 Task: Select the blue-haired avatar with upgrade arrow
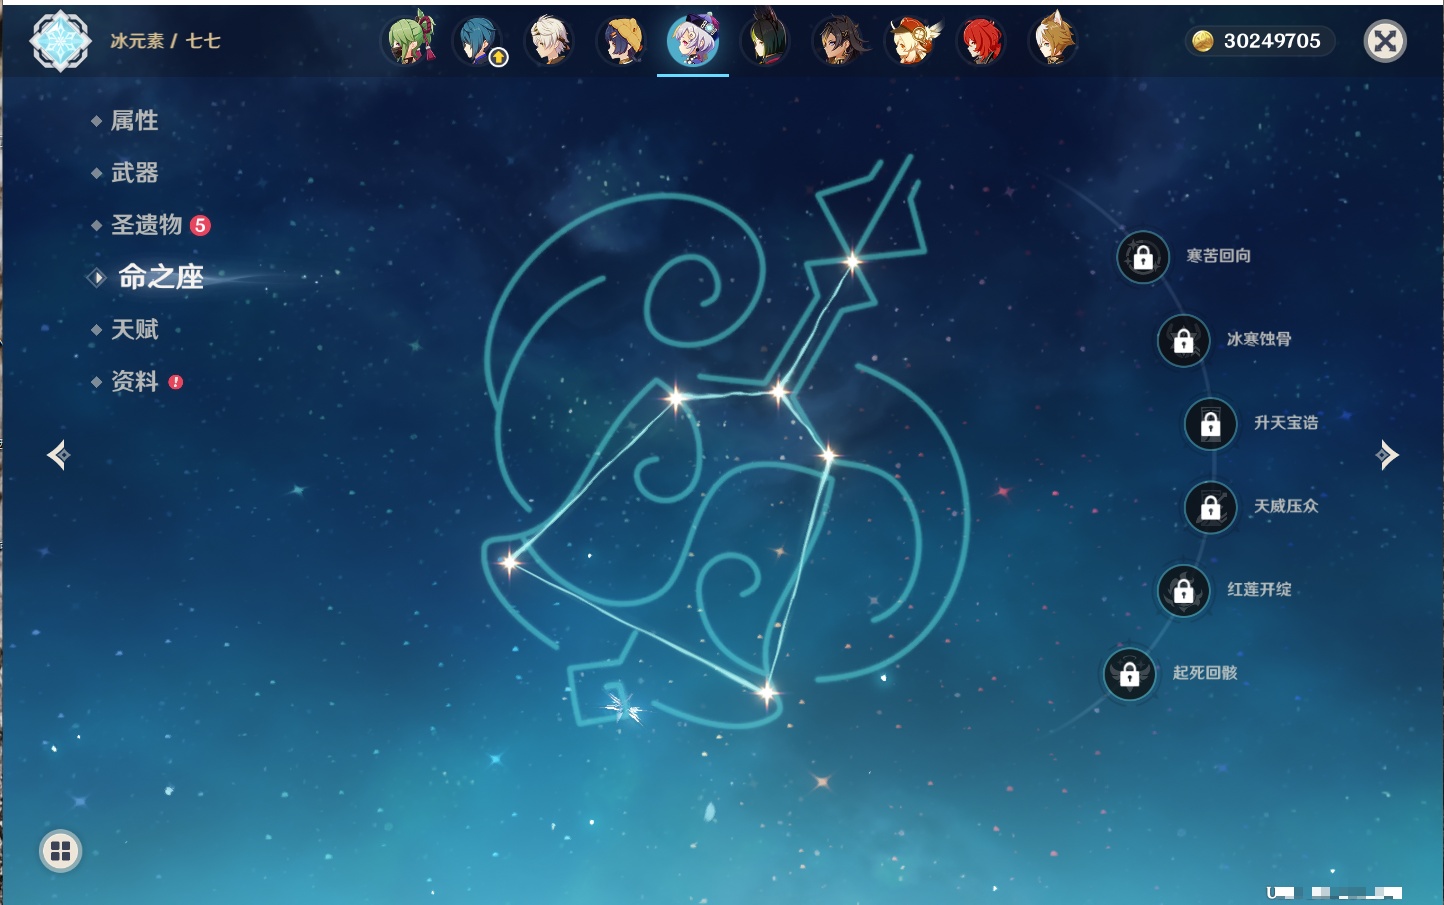coord(481,40)
